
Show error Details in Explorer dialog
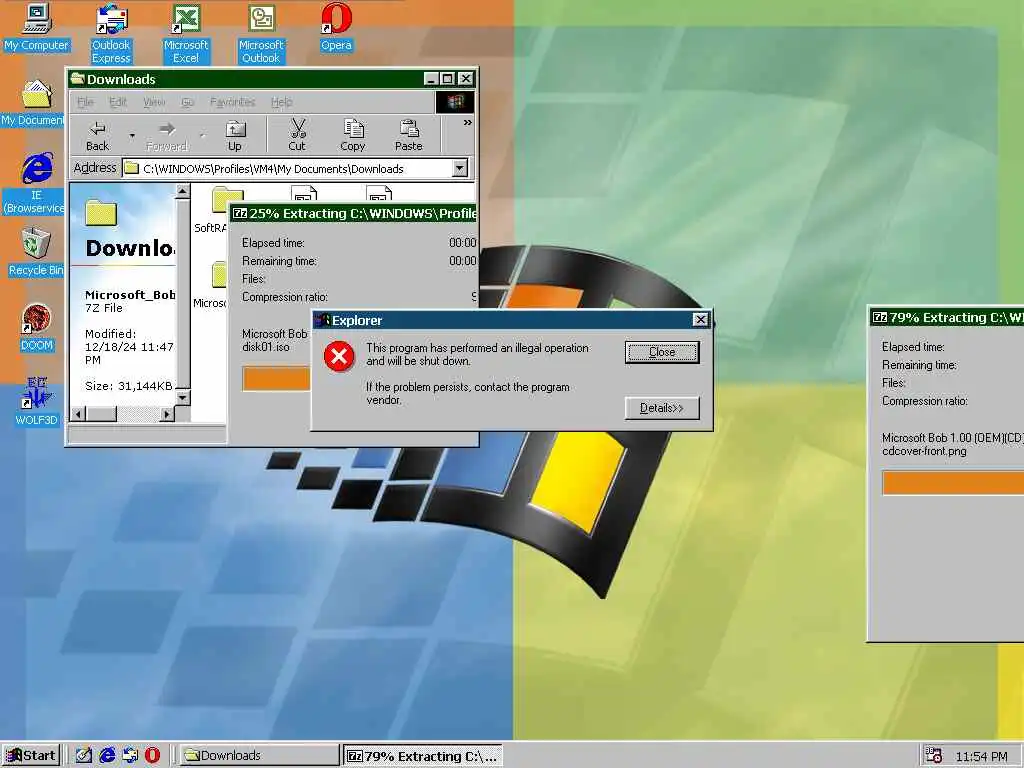click(x=662, y=408)
